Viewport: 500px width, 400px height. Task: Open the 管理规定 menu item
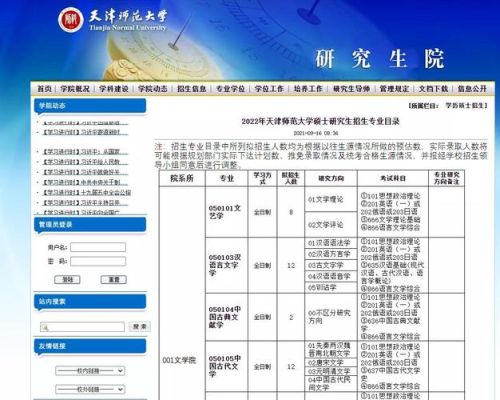394,89
